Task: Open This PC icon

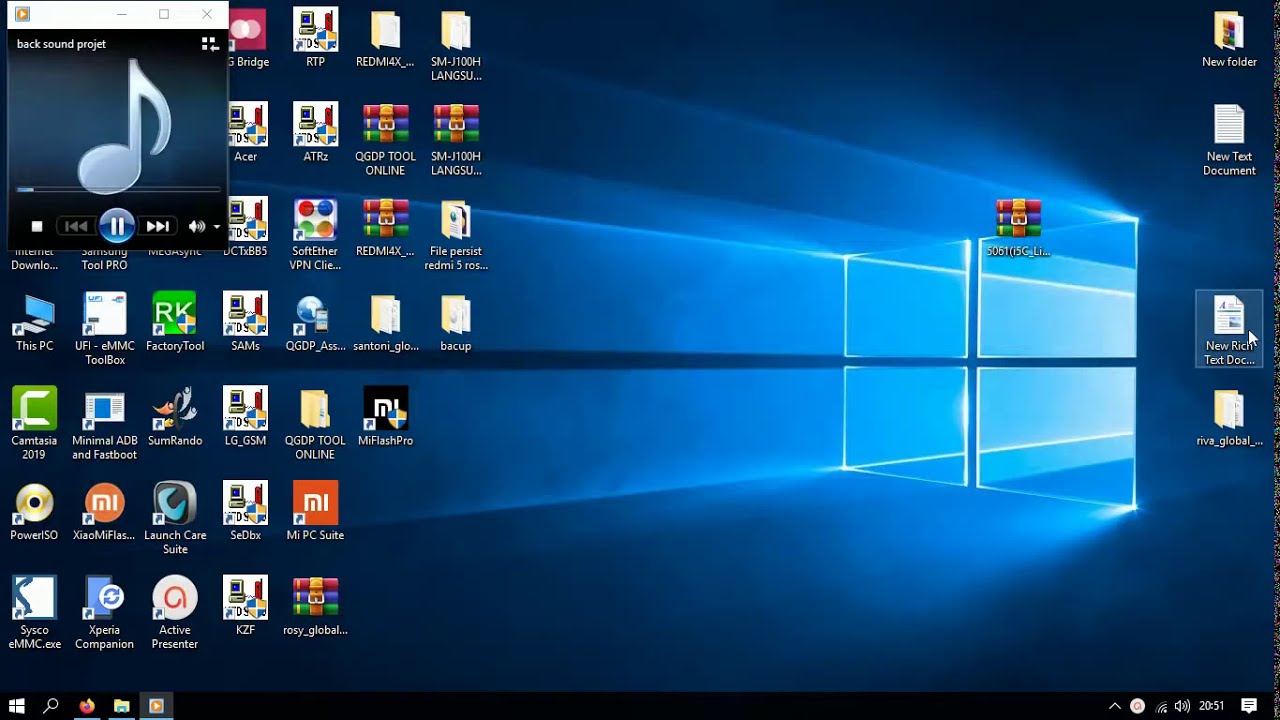Action: (34, 323)
